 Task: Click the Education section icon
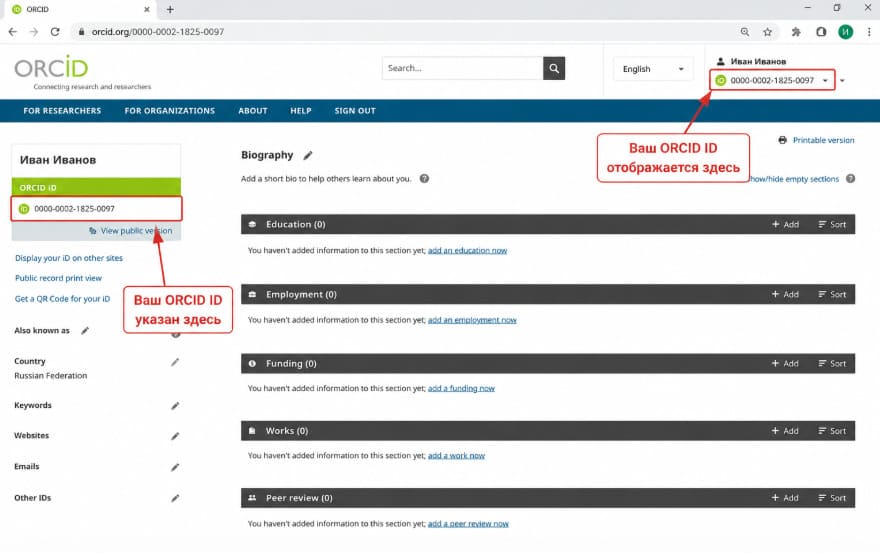pos(253,224)
